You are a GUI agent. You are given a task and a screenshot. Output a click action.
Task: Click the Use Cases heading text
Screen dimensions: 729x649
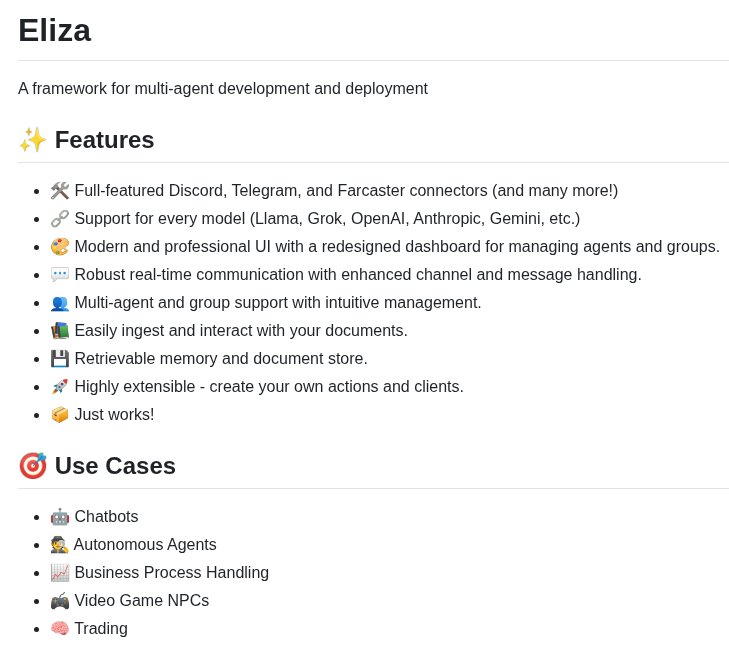point(115,466)
